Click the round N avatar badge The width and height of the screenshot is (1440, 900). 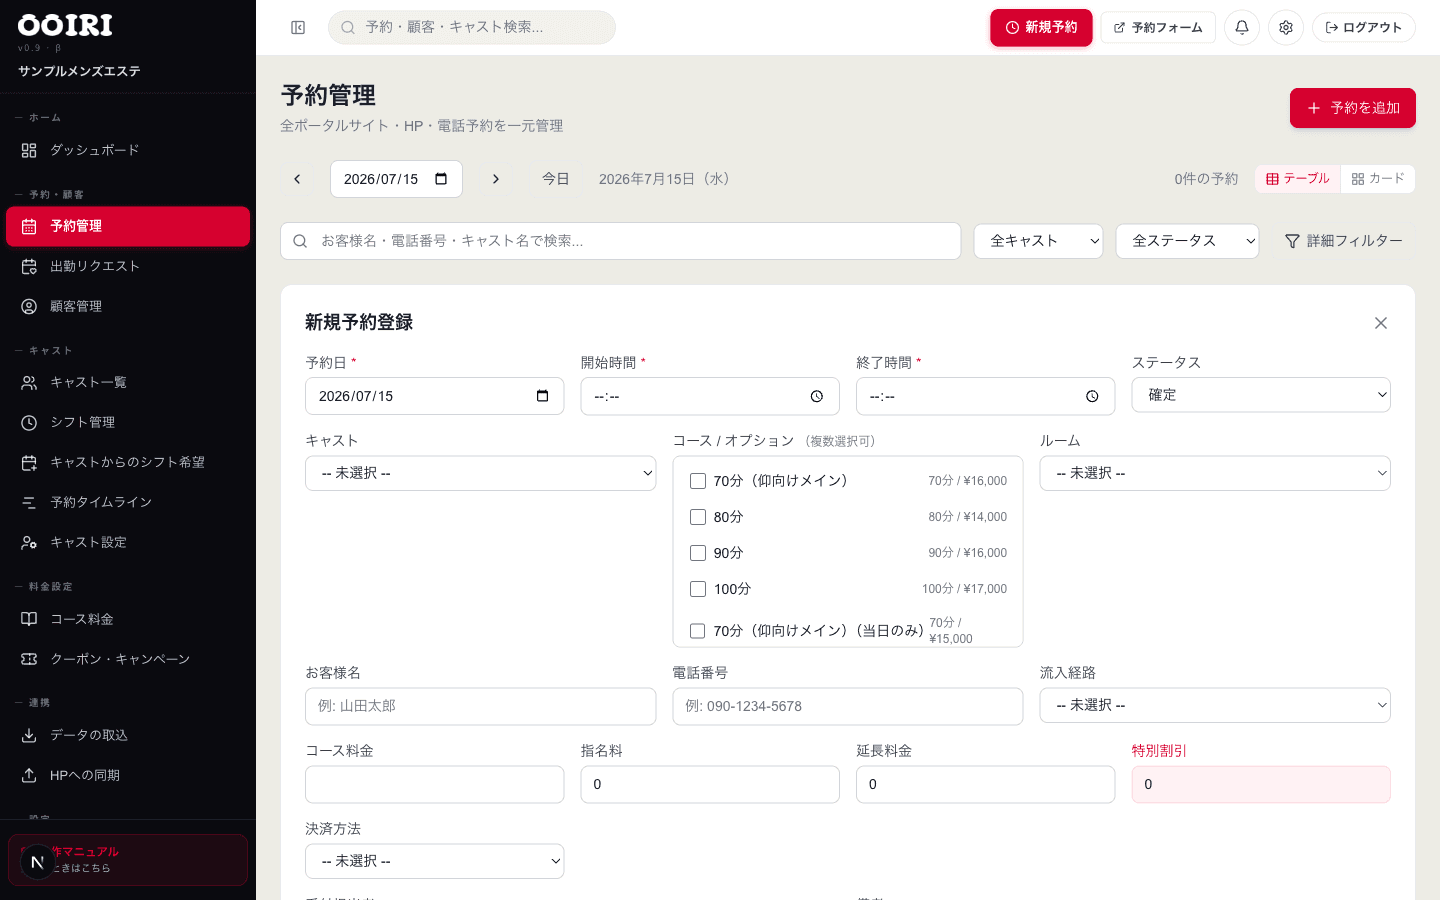click(x=37, y=862)
